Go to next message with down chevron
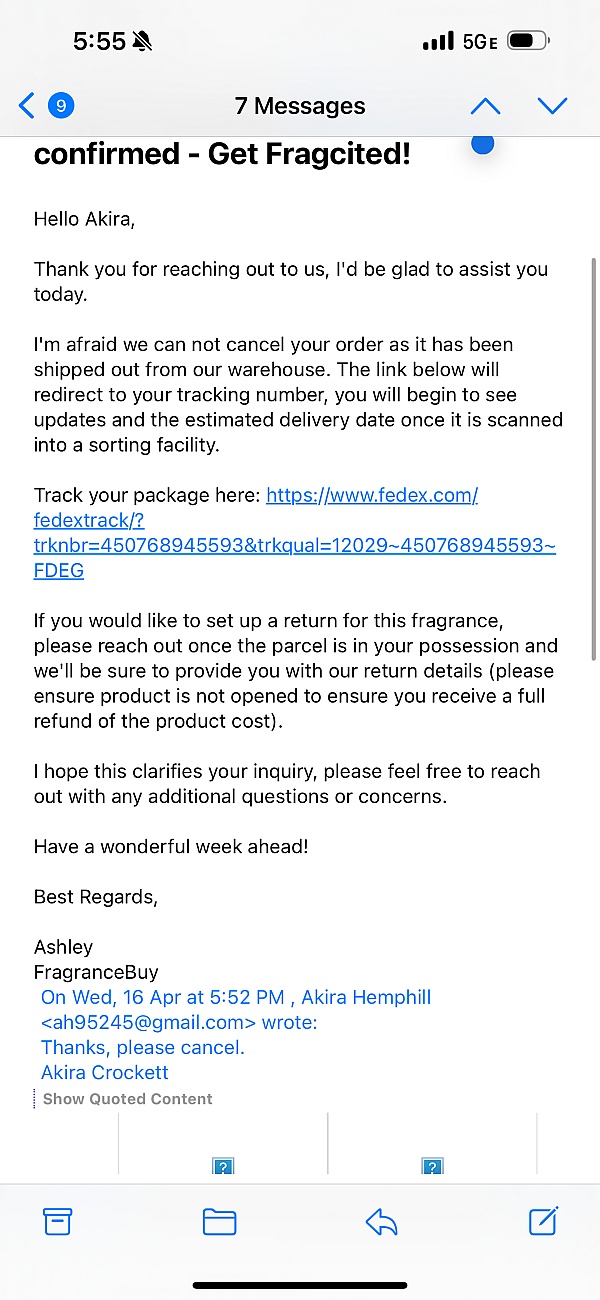The height and width of the screenshot is (1300, 600). pos(552,105)
